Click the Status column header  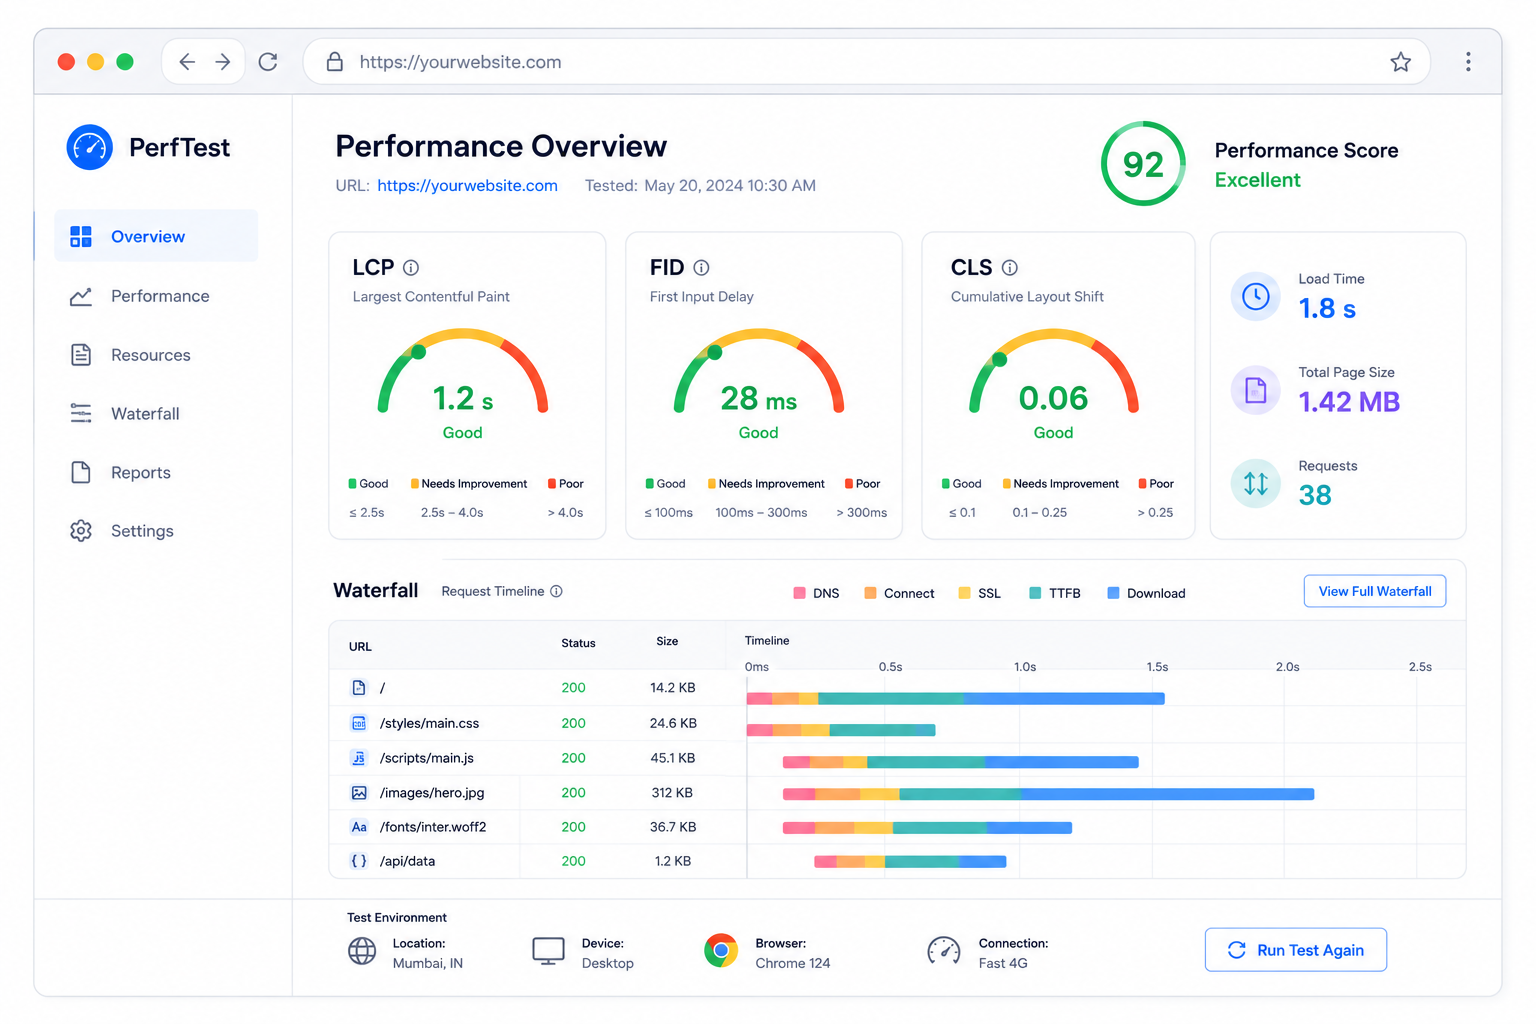click(x=578, y=643)
